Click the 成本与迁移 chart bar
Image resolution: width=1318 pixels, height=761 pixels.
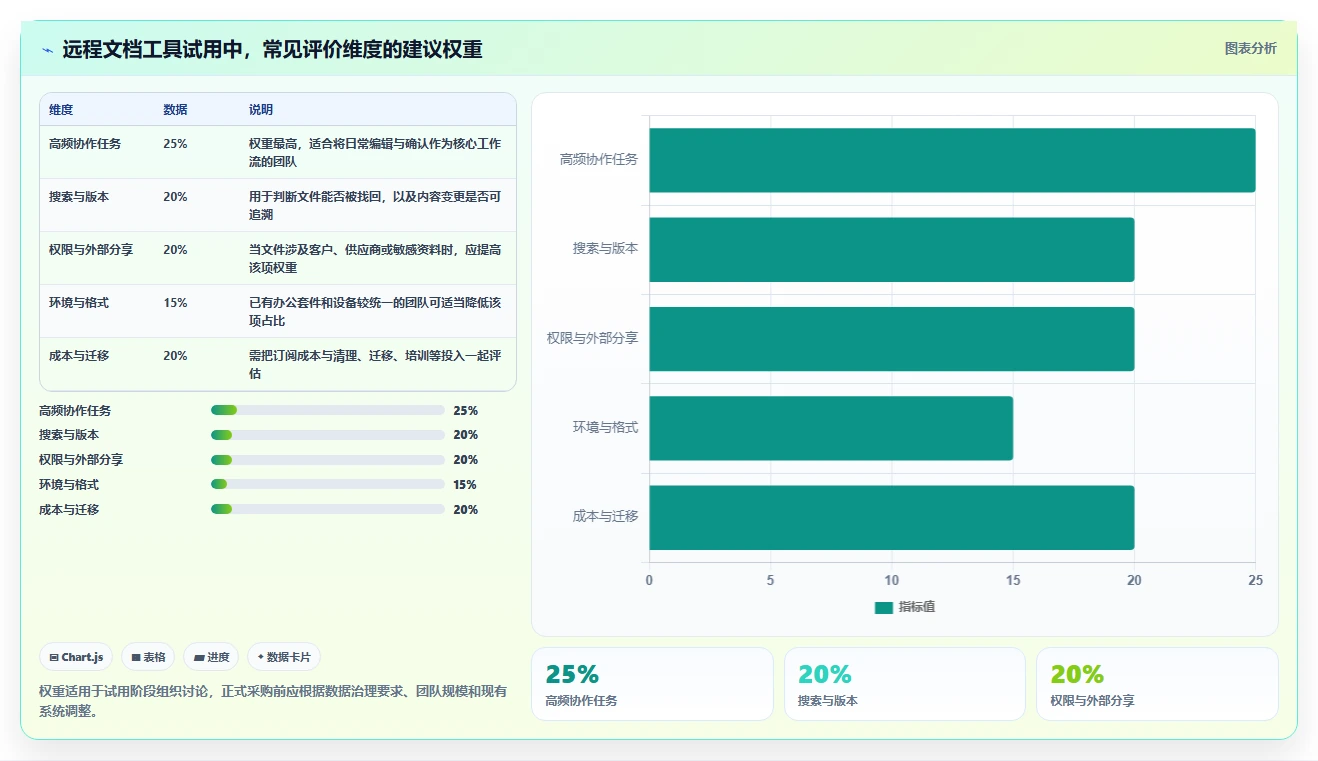coord(891,517)
